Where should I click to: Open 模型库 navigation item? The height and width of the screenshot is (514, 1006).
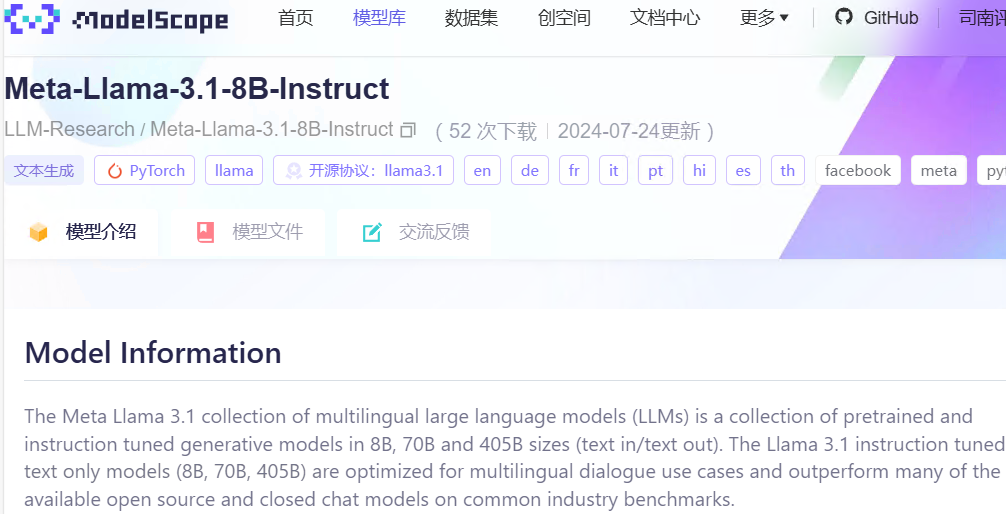379,17
